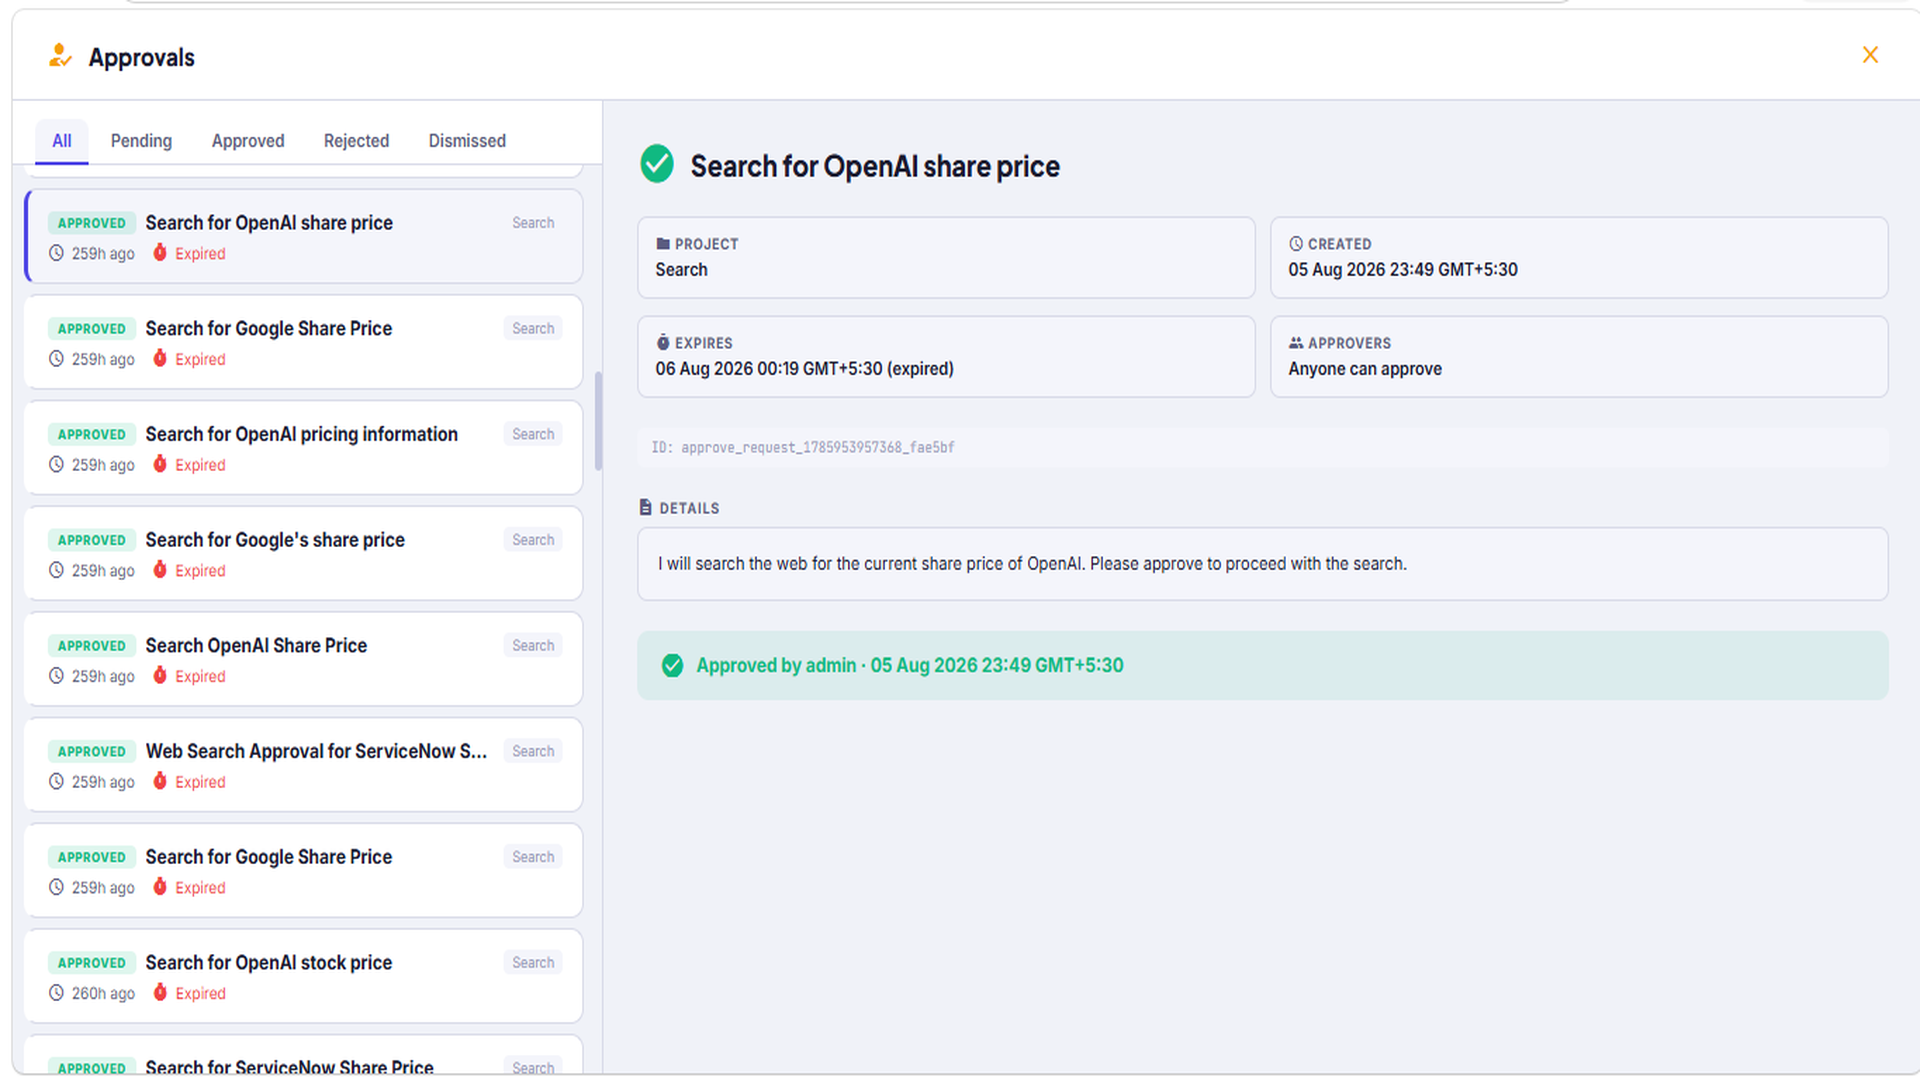Open Search for ServiceNow Share Price request
Screen dimensions: 1920x1080
point(304,1056)
